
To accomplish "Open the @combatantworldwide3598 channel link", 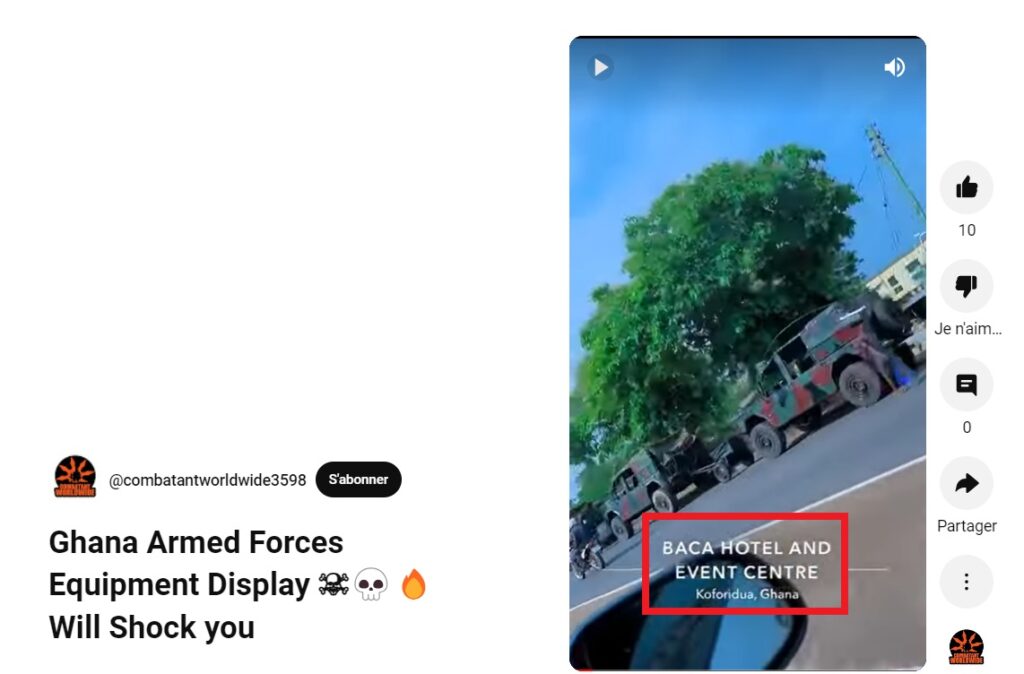I will [x=207, y=480].
